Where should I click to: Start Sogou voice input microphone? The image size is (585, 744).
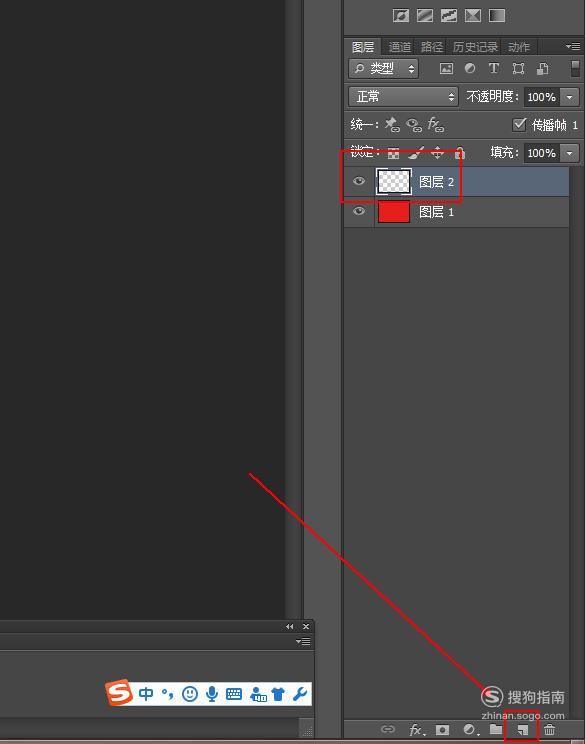pos(212,694)
